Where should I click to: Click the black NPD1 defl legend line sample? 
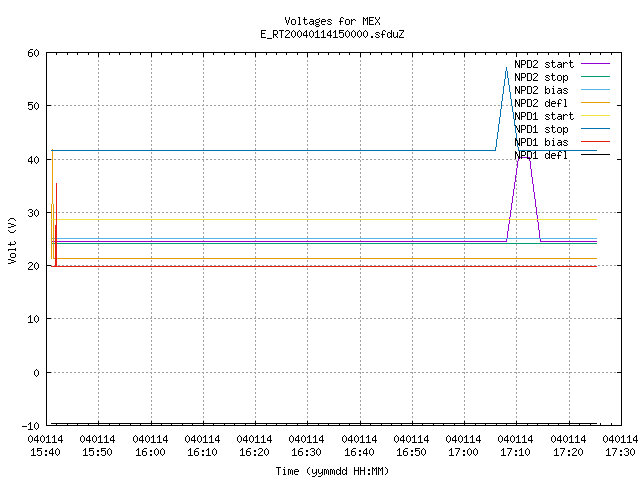point(595,155)
